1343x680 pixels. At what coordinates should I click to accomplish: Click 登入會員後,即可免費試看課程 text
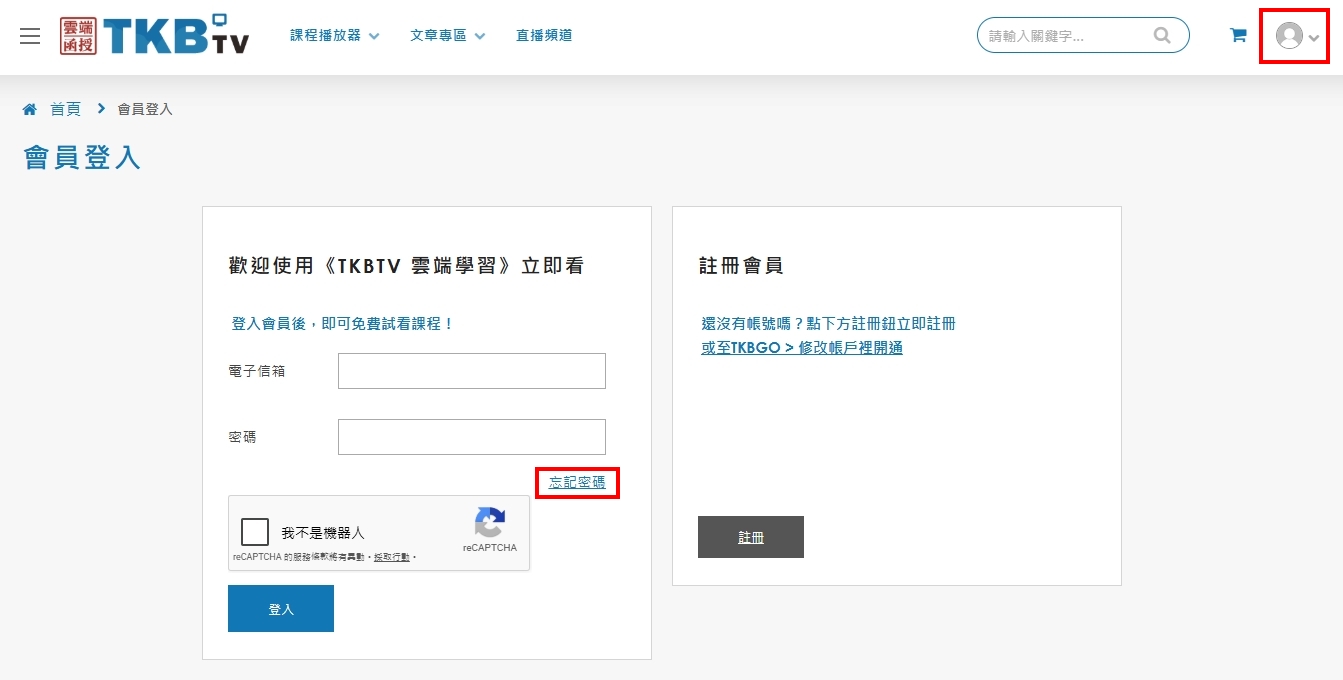pyautogui.click(x=343, y=324)
